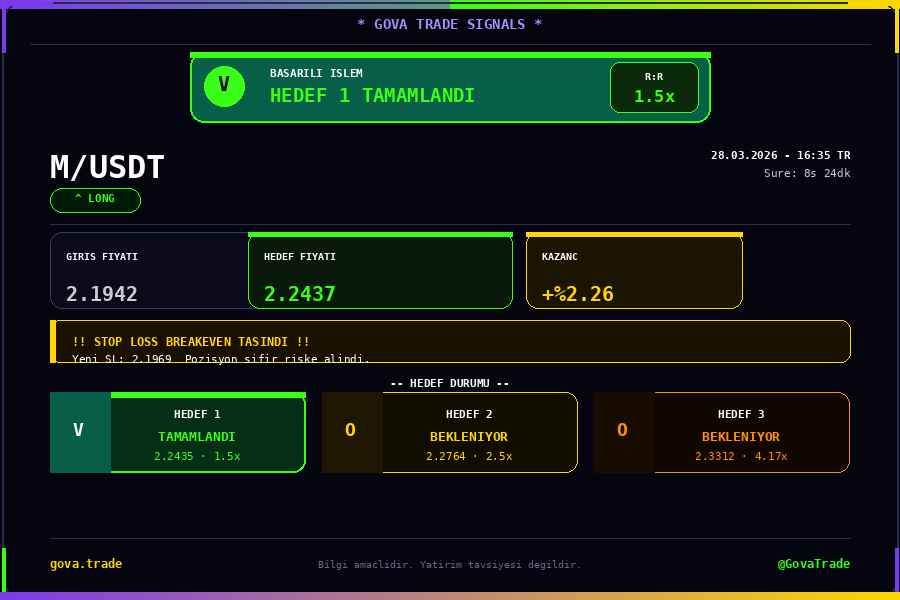Click the 2.3312 · 4.17x target value
The width and height of the screenshot is (900, 600).
point(741,456)
